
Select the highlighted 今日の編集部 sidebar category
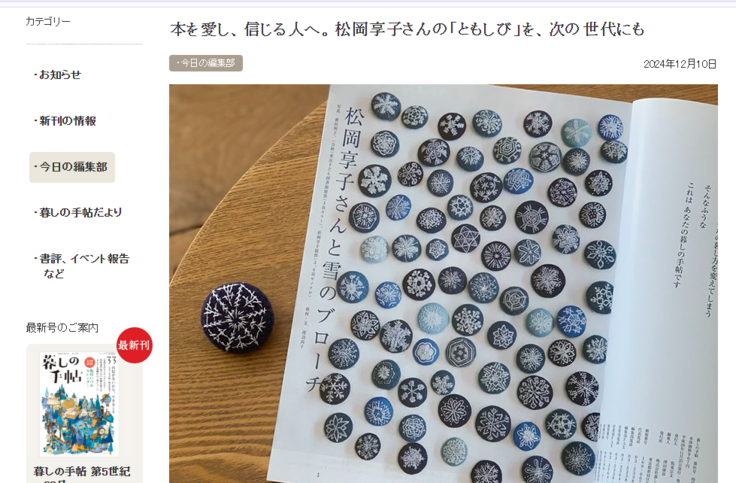[72, 167]
